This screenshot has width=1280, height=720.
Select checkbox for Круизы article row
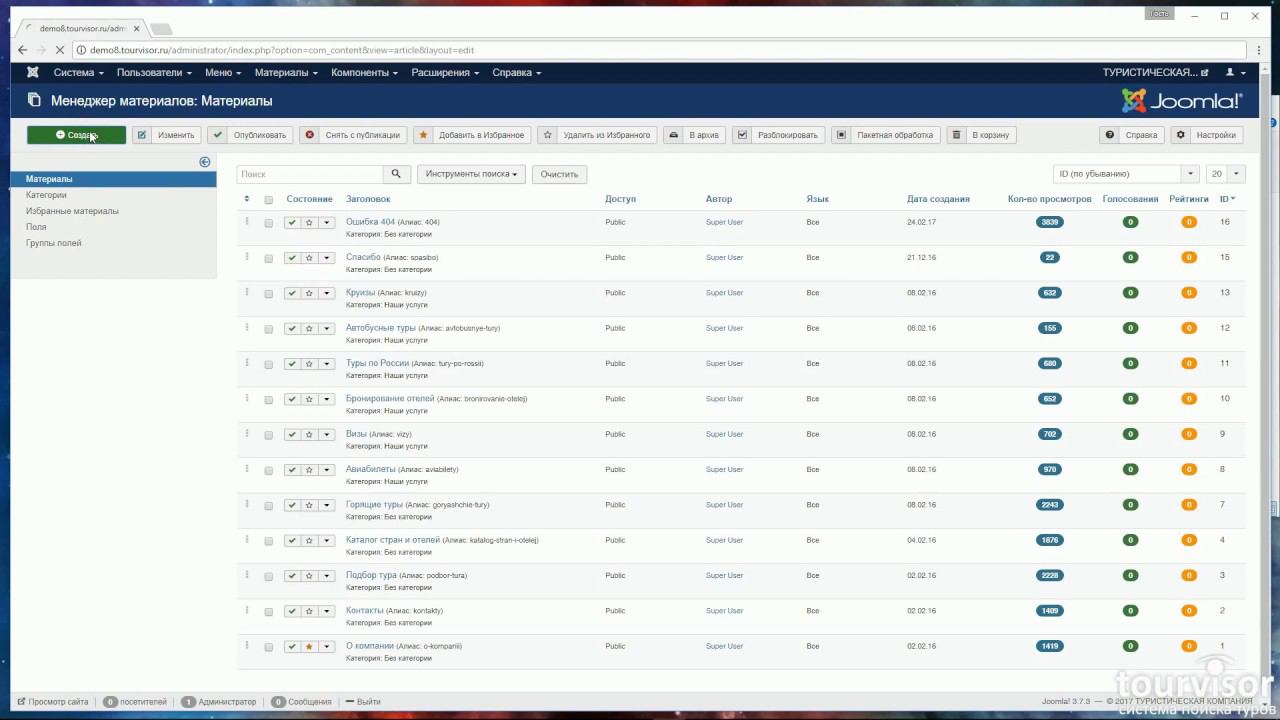(x=268, y=294)
